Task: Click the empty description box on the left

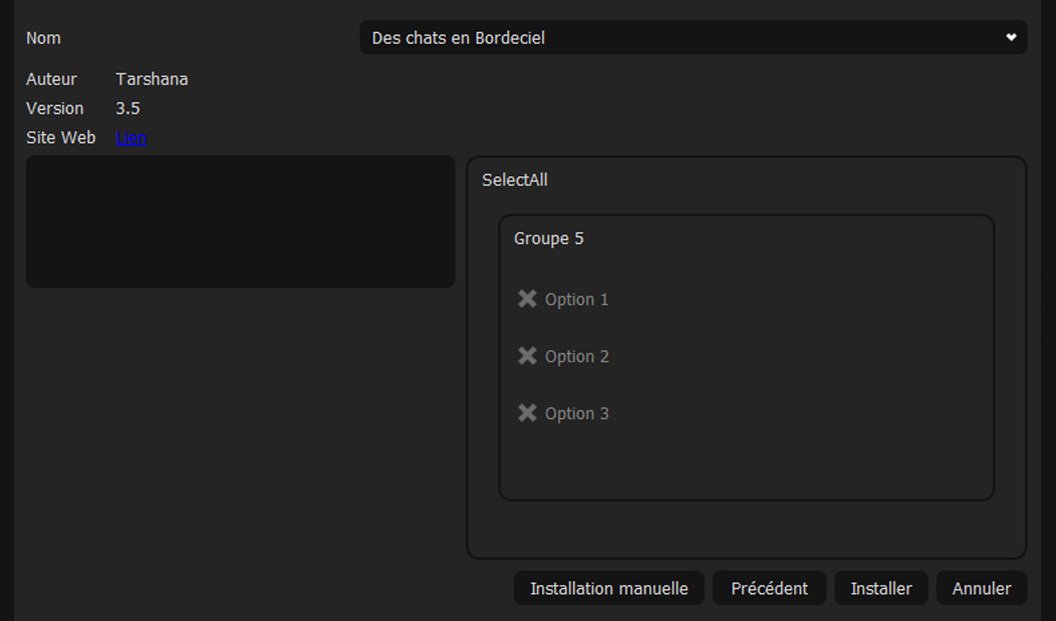Action: coord(240,221)
